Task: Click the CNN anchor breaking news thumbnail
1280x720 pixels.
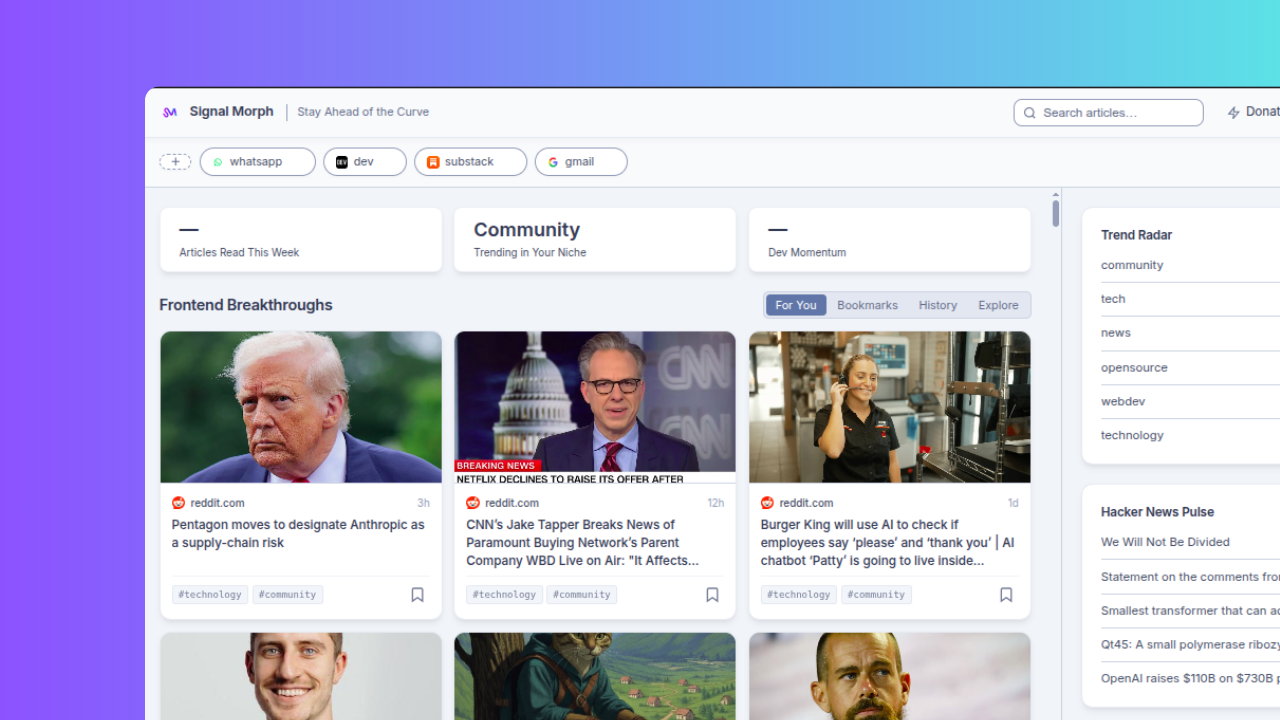Action: [595, 408]
